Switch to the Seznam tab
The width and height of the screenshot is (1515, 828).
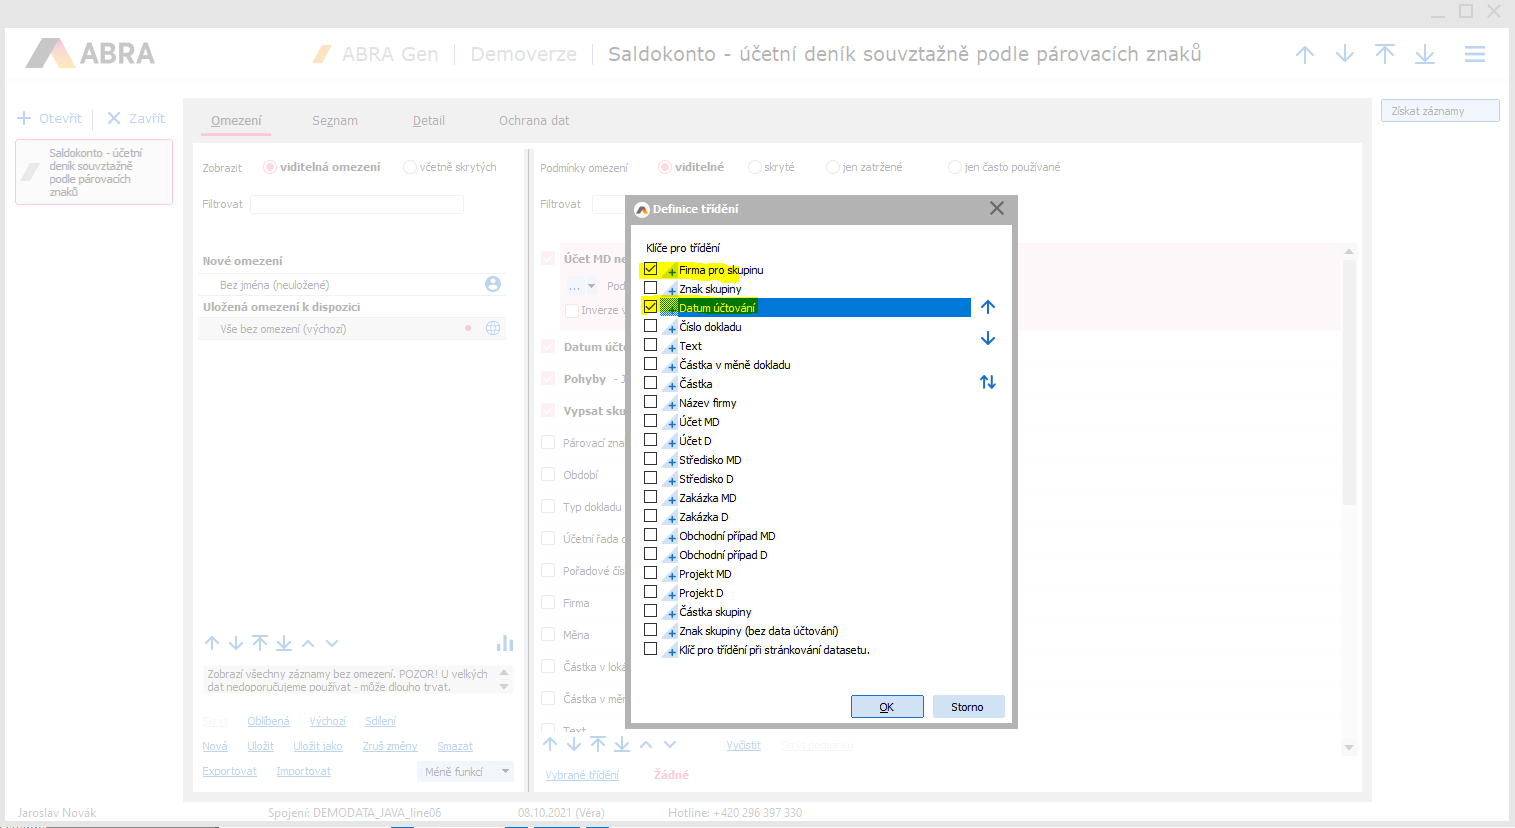[x=334, y=120]
